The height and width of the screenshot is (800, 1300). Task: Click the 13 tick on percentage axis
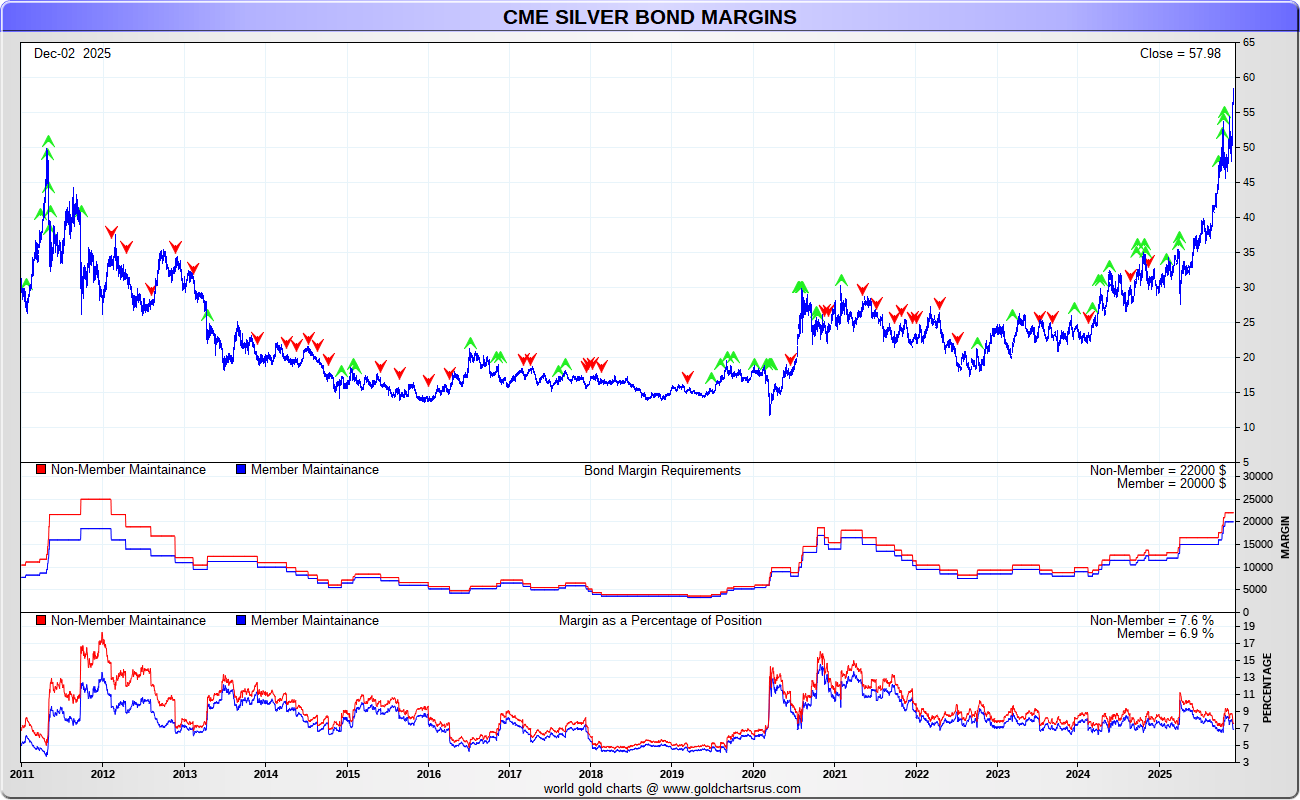coord(1250,678)
